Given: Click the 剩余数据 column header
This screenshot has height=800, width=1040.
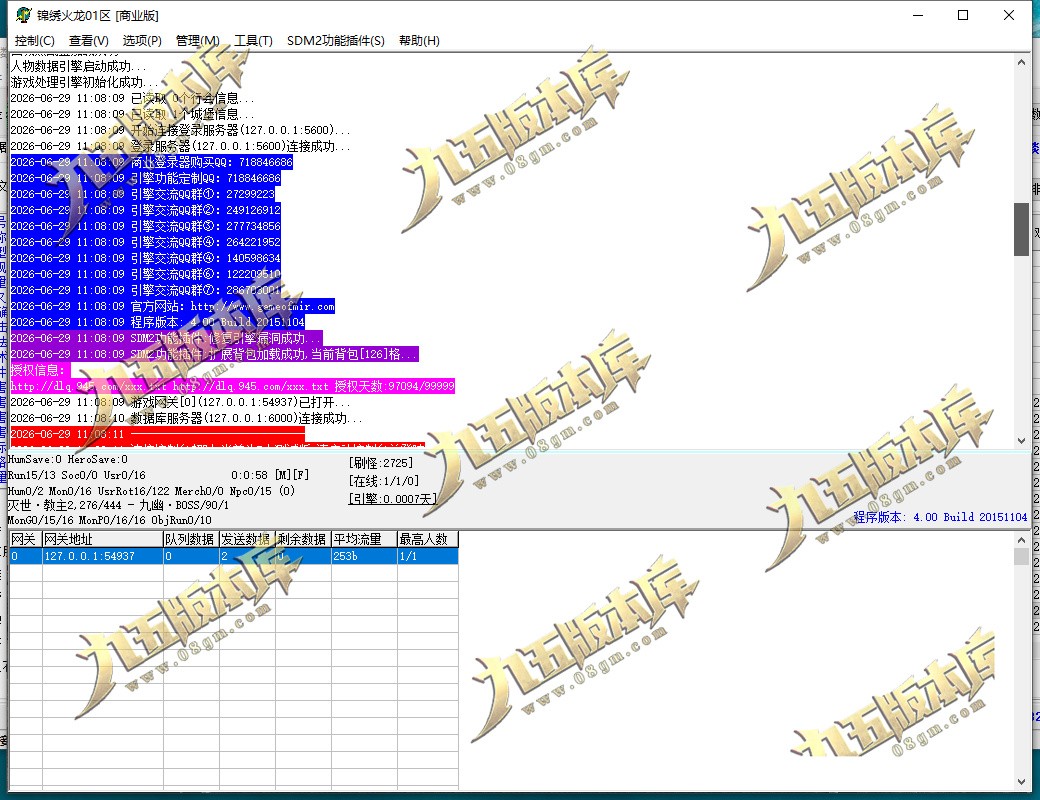Looking at the screenshot, I should click(x=303, y=539).
